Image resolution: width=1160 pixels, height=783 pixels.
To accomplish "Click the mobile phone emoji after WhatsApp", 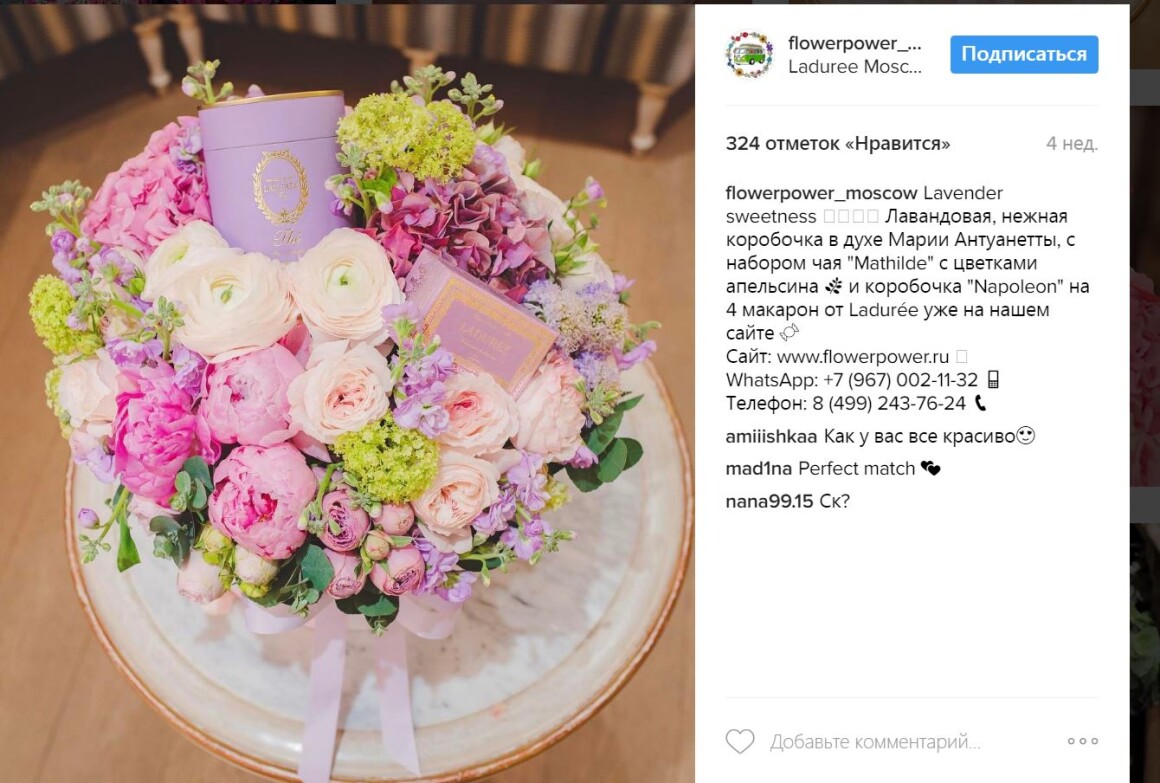I will [x=993, y=380].
